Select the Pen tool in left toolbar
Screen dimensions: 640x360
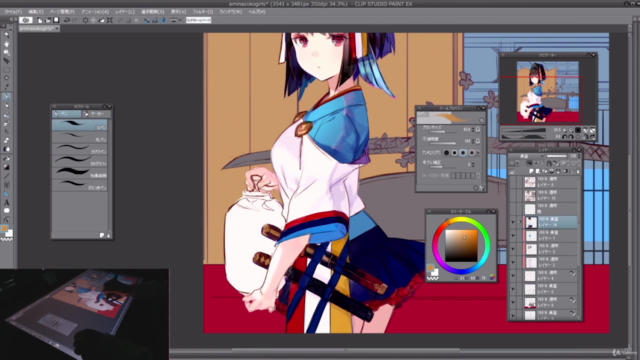click(6, 97)
